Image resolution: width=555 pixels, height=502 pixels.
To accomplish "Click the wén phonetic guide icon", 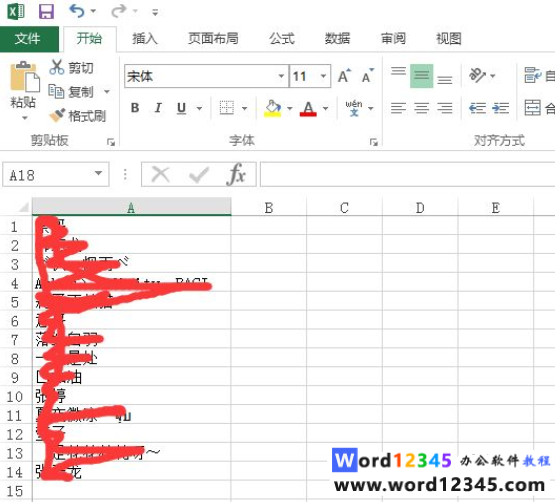I will coord(354,108).
